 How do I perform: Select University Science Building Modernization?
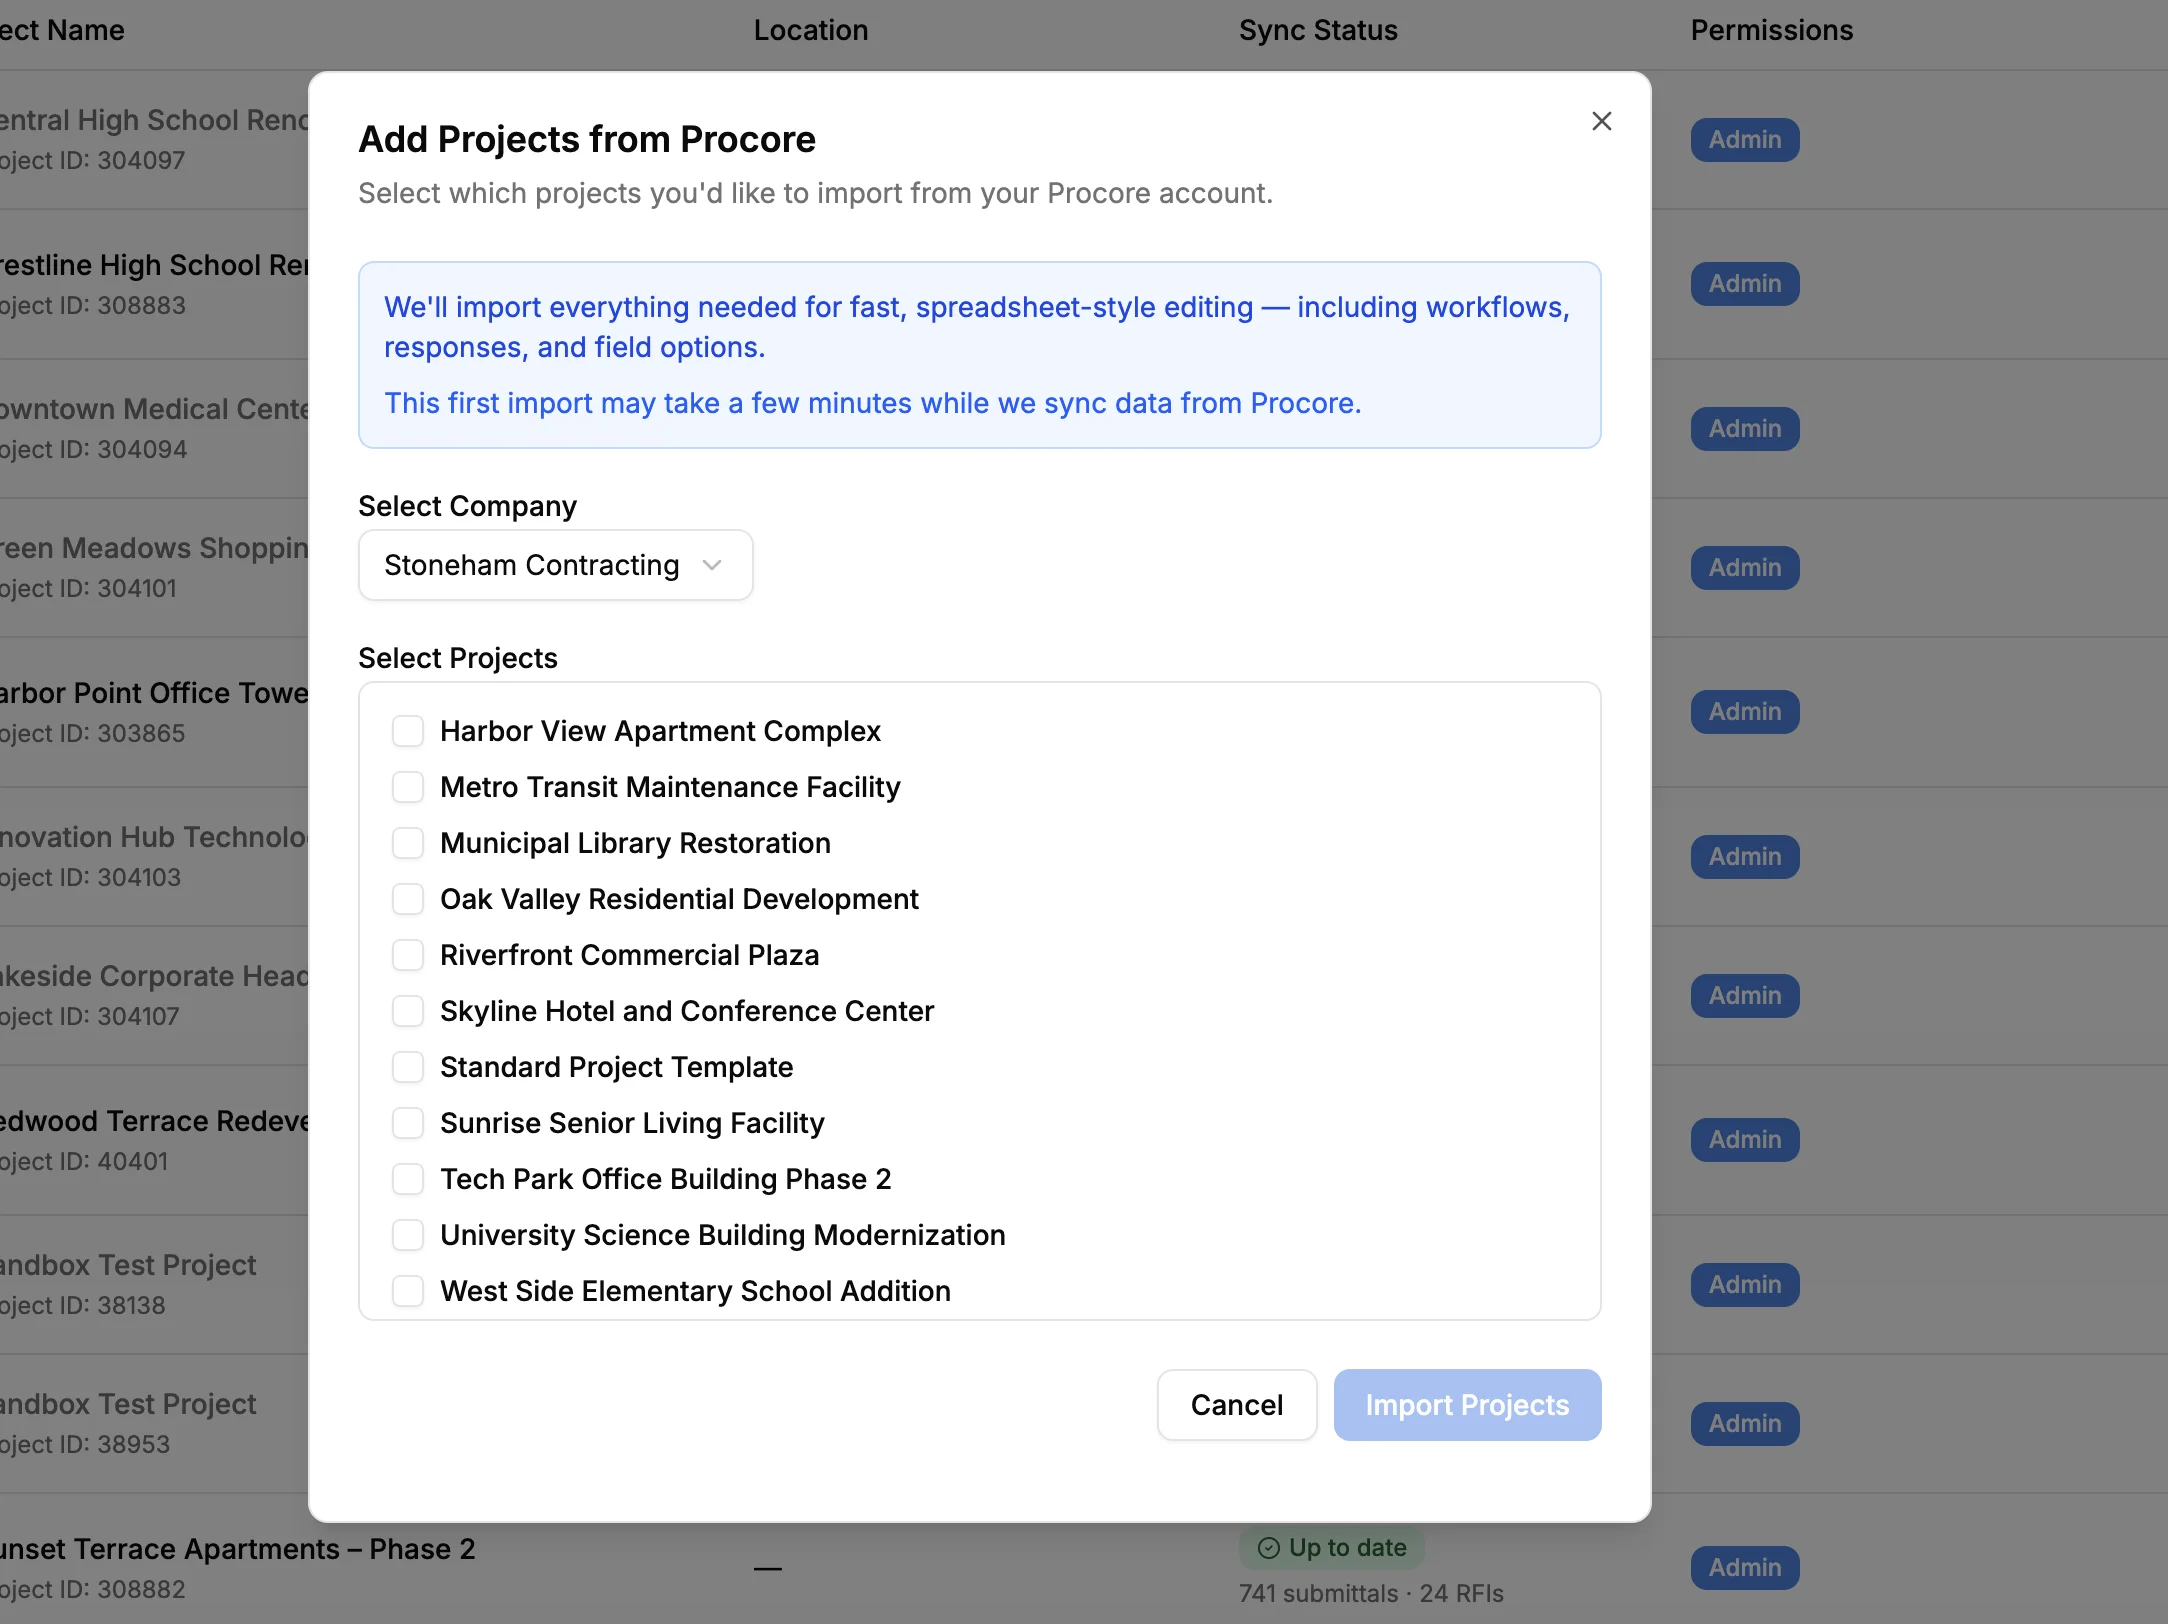tap(408, 1235)
